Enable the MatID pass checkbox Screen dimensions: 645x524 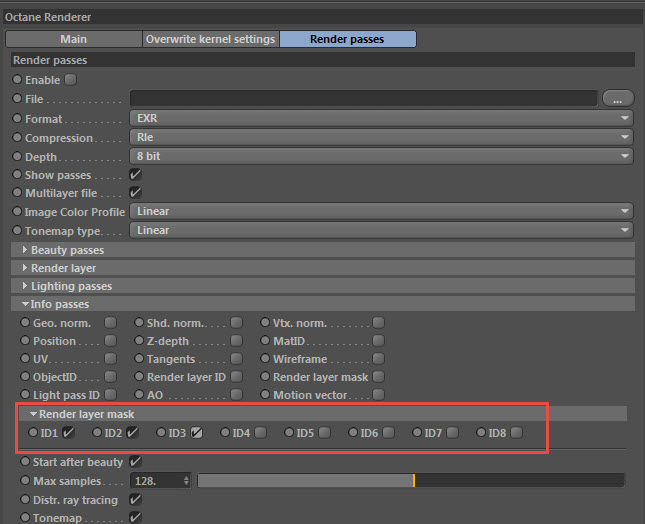[x=378, y=341]
